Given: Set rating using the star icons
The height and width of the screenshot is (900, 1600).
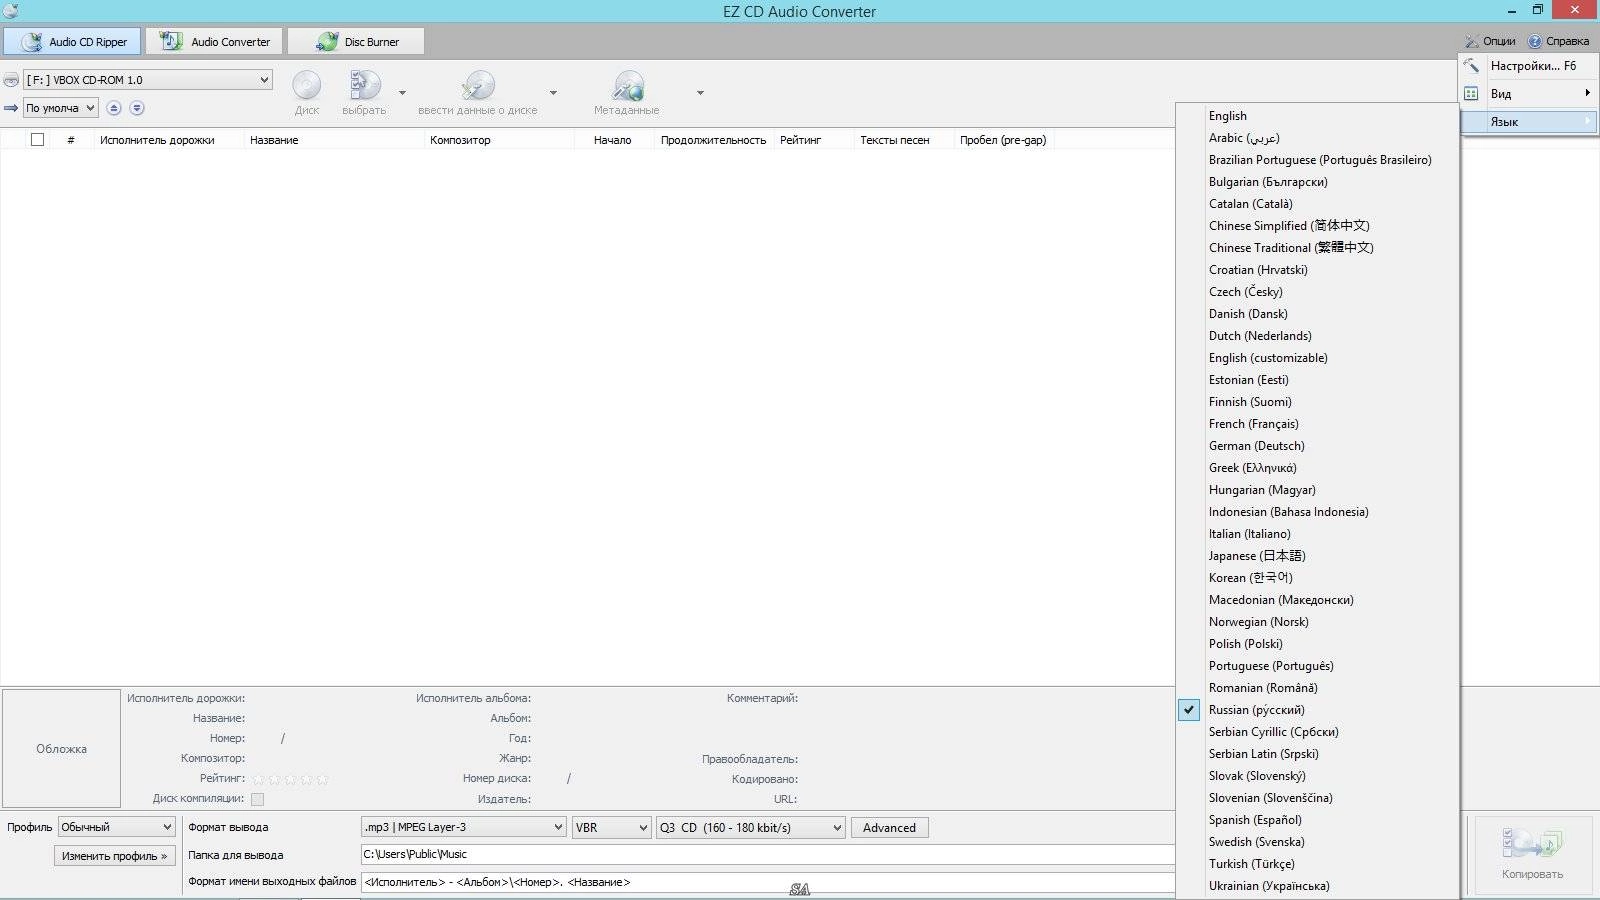Looking at the screenshot, I should (x=290, y=778).
